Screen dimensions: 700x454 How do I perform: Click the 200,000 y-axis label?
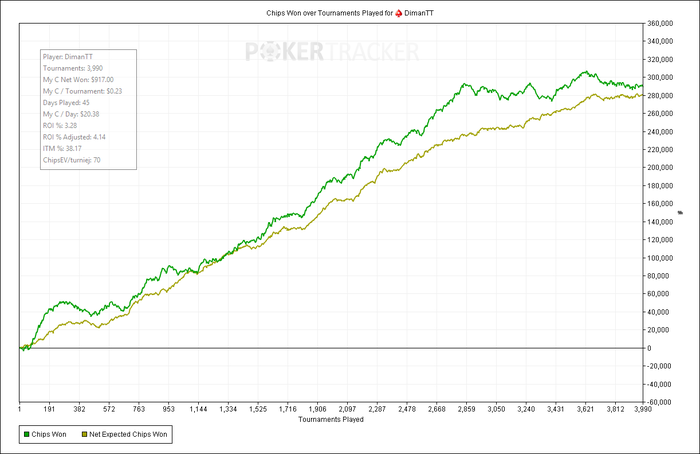click(660, 167)
